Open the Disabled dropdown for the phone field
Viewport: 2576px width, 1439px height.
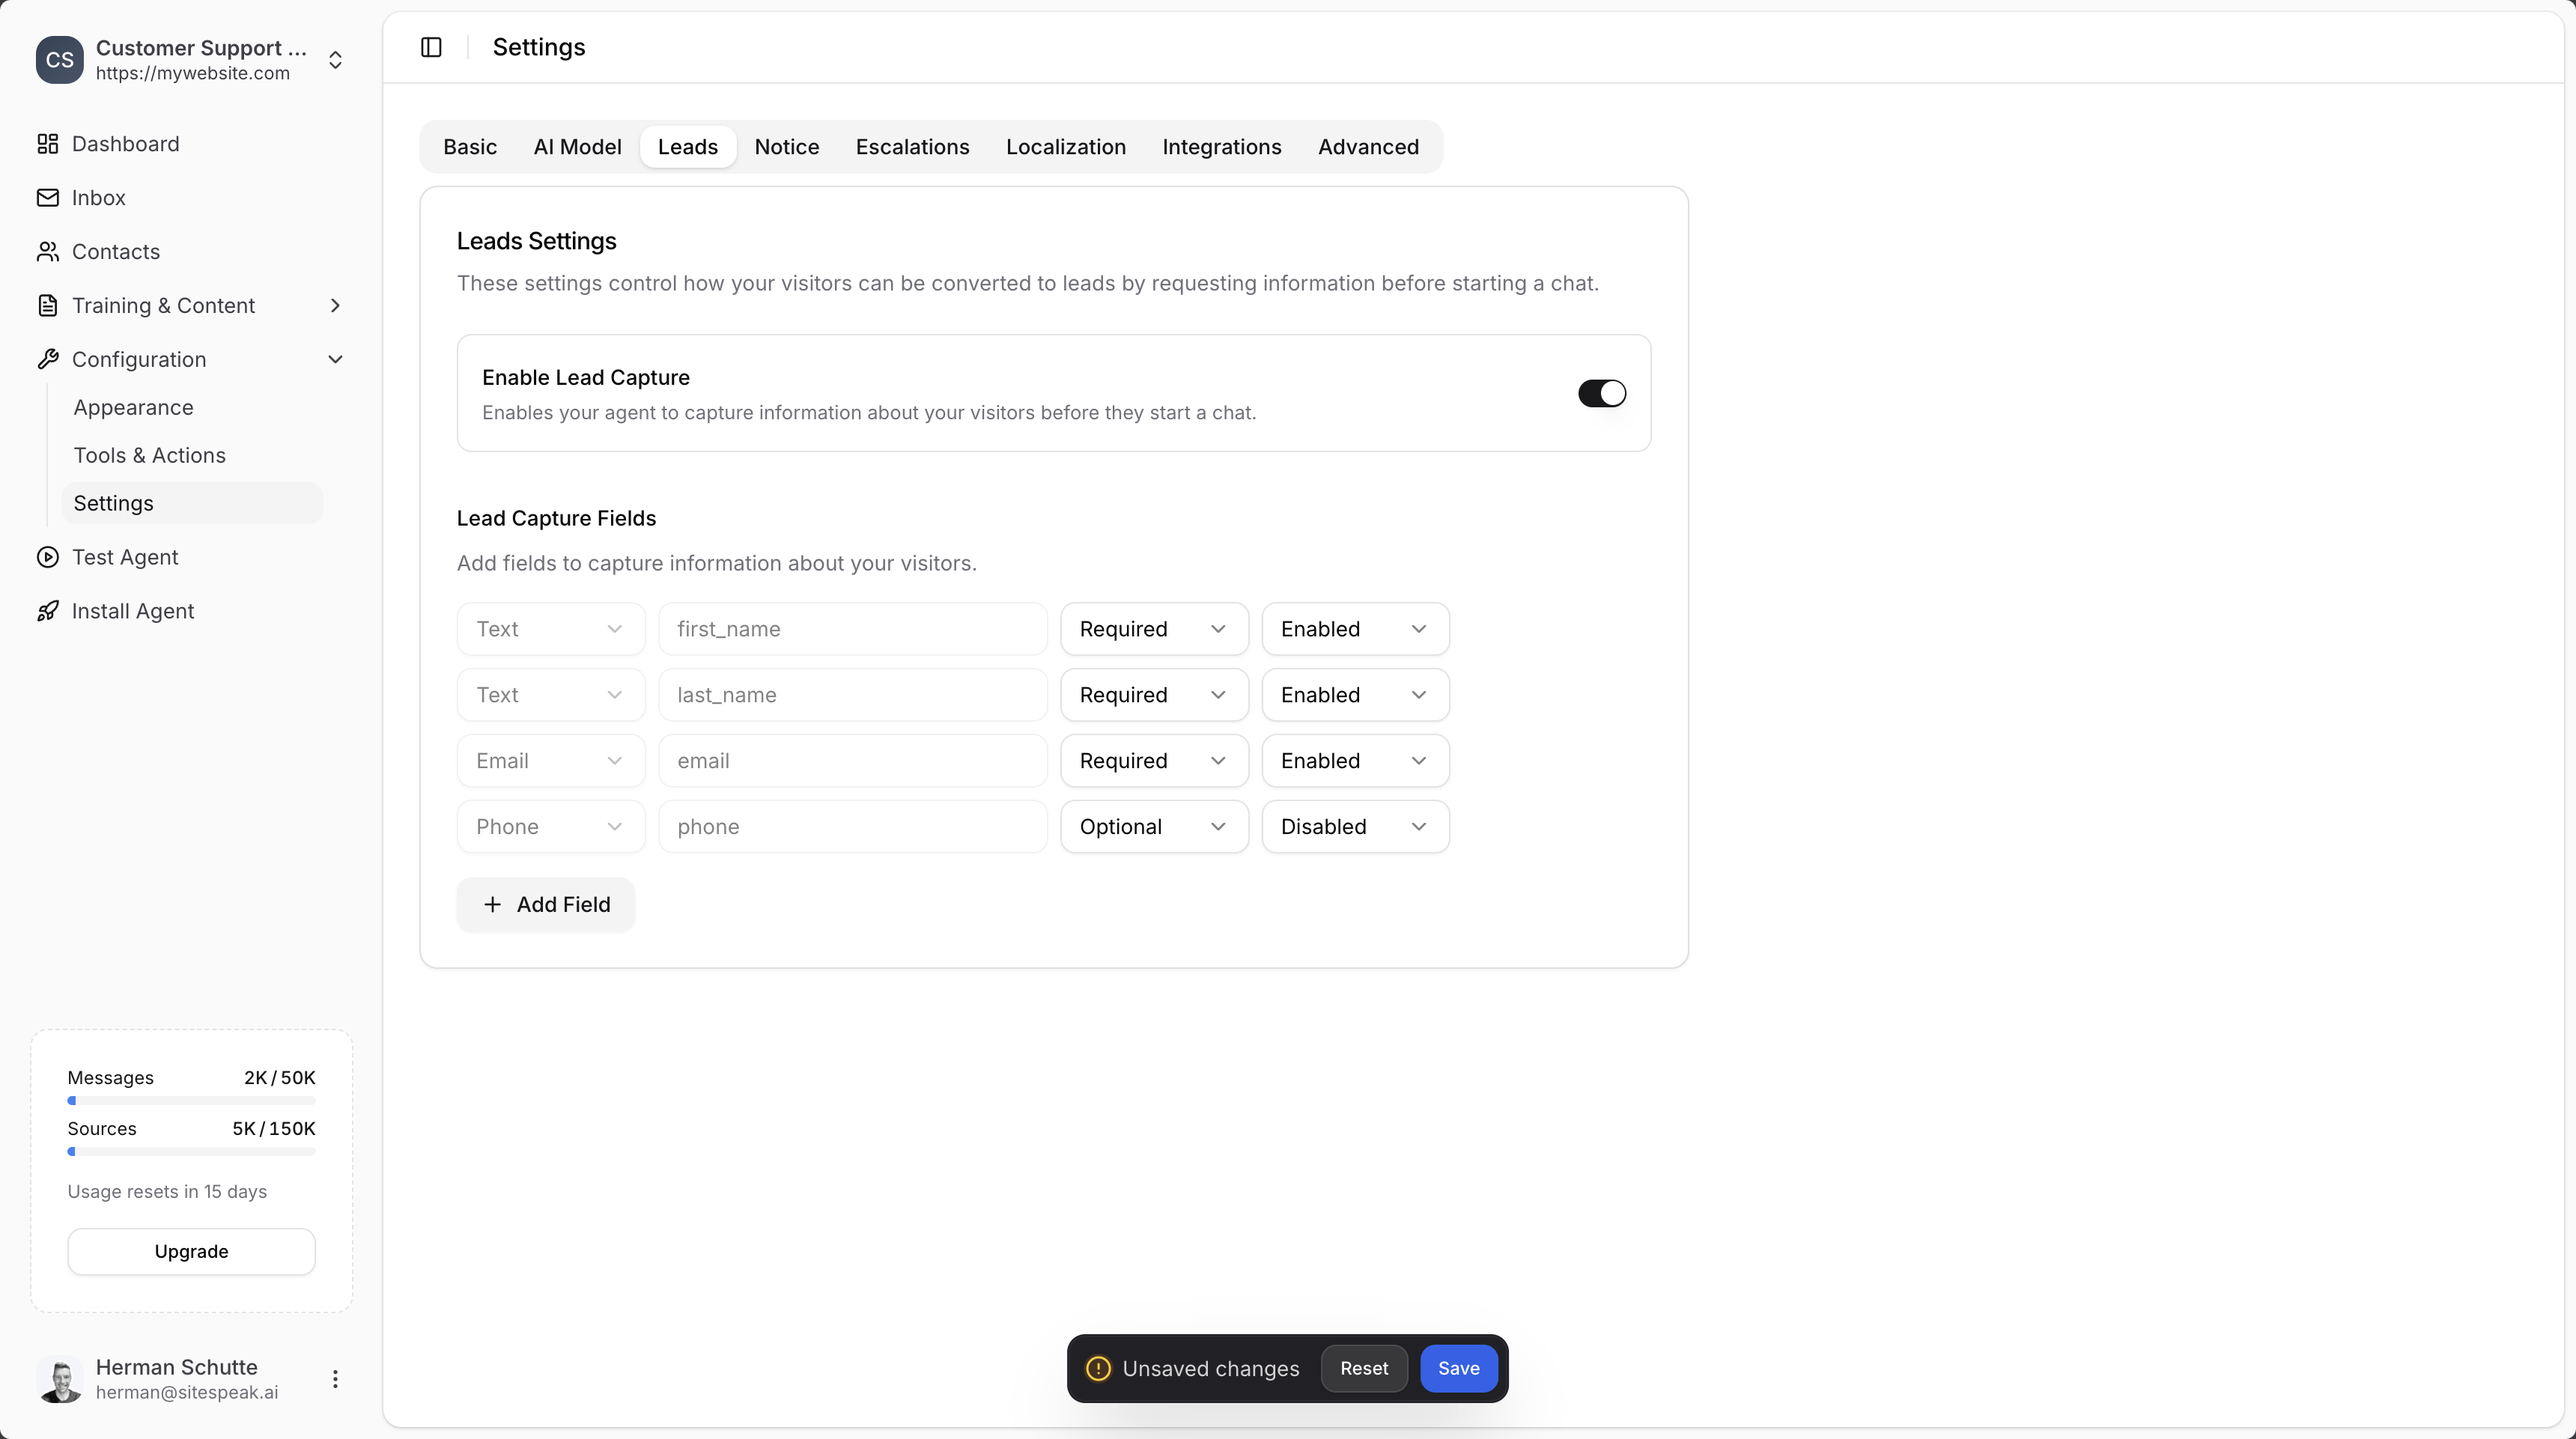1354,826
